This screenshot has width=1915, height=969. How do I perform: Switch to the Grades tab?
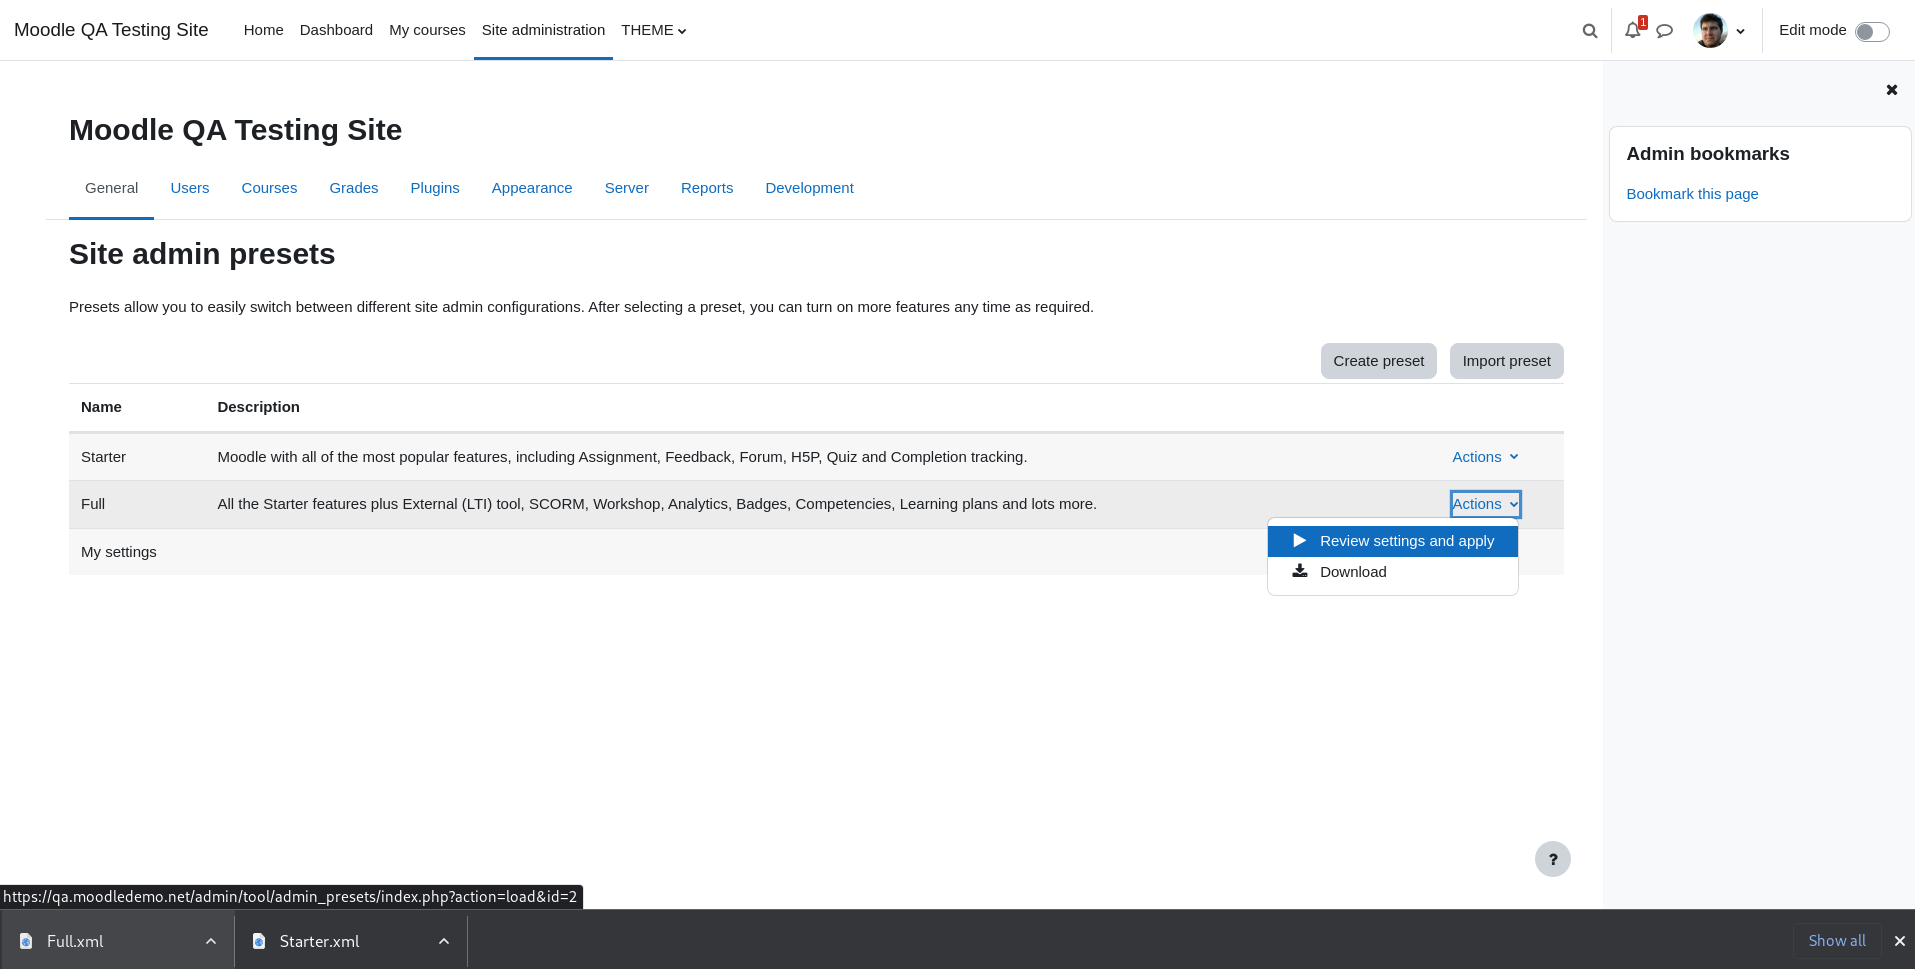pos(354,188)
